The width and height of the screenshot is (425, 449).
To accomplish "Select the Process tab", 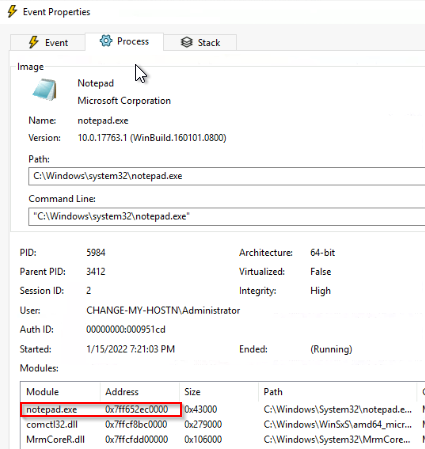I will [124, 41].
